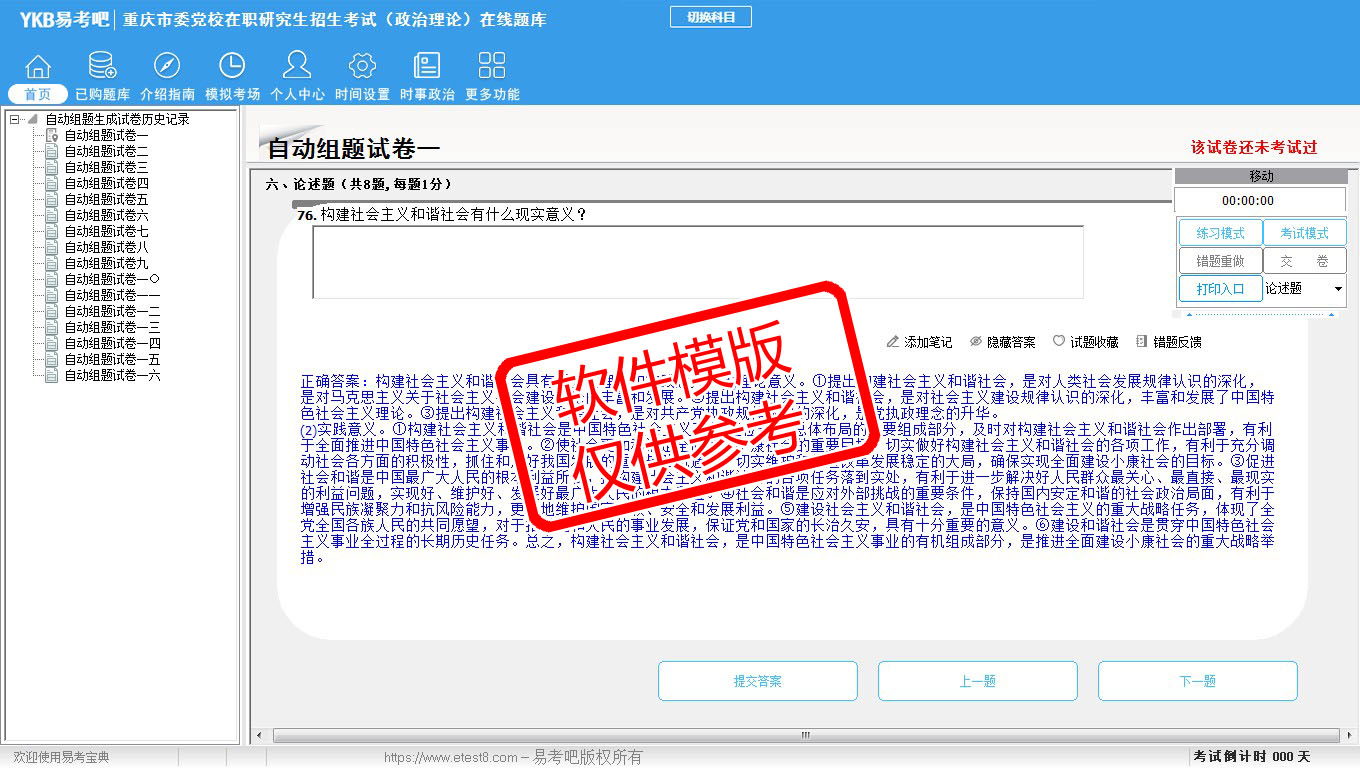Viewport: 1360px width, 768px height.
Task: Click inside the essay answer text box
Action: [x=698, y=262]
